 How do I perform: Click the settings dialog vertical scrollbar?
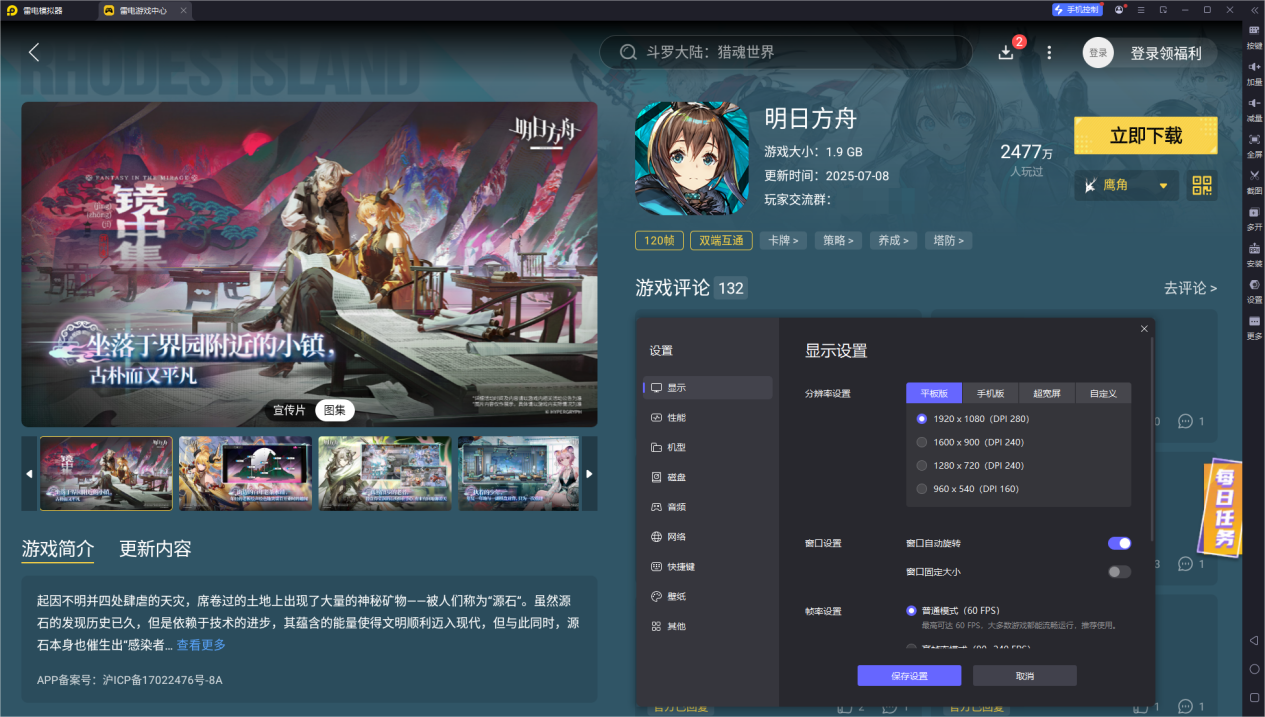pos(1153,440)
